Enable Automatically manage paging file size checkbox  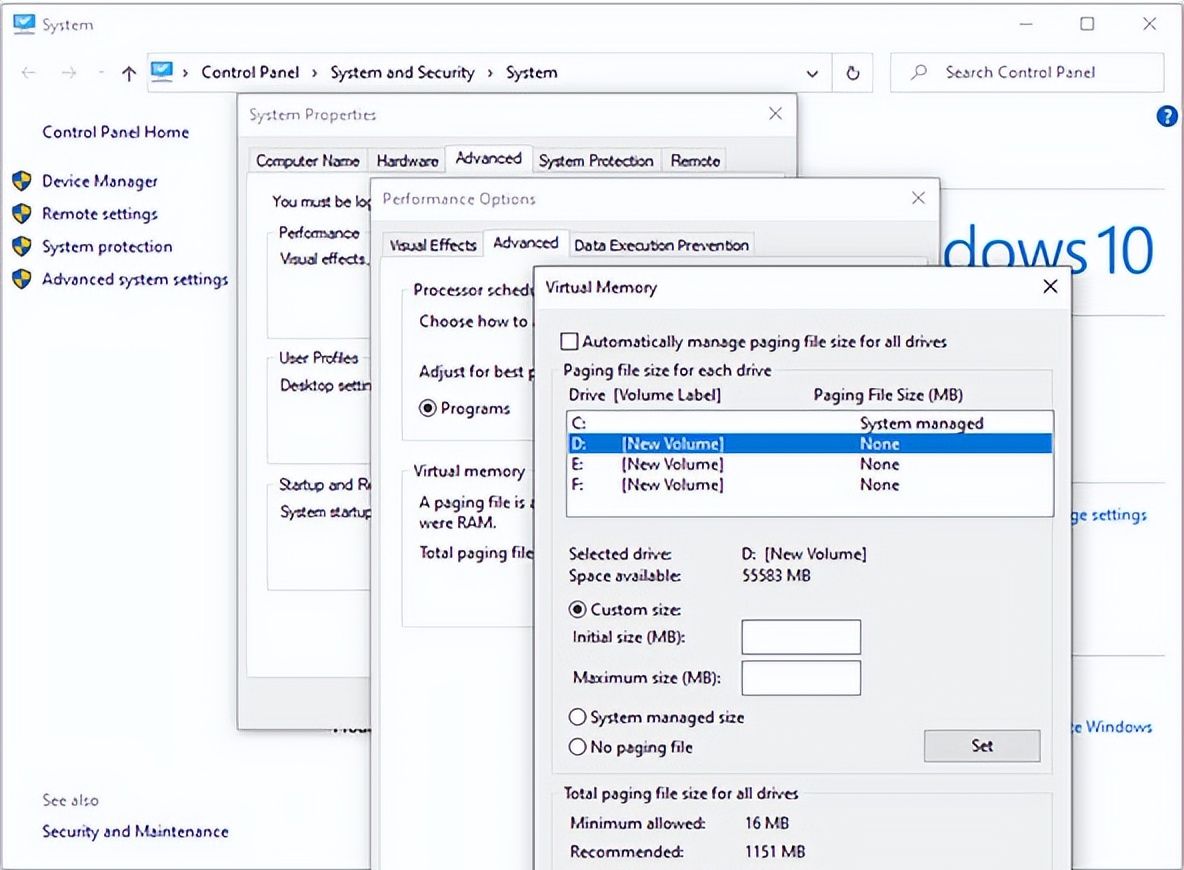(x=569, y=342)
